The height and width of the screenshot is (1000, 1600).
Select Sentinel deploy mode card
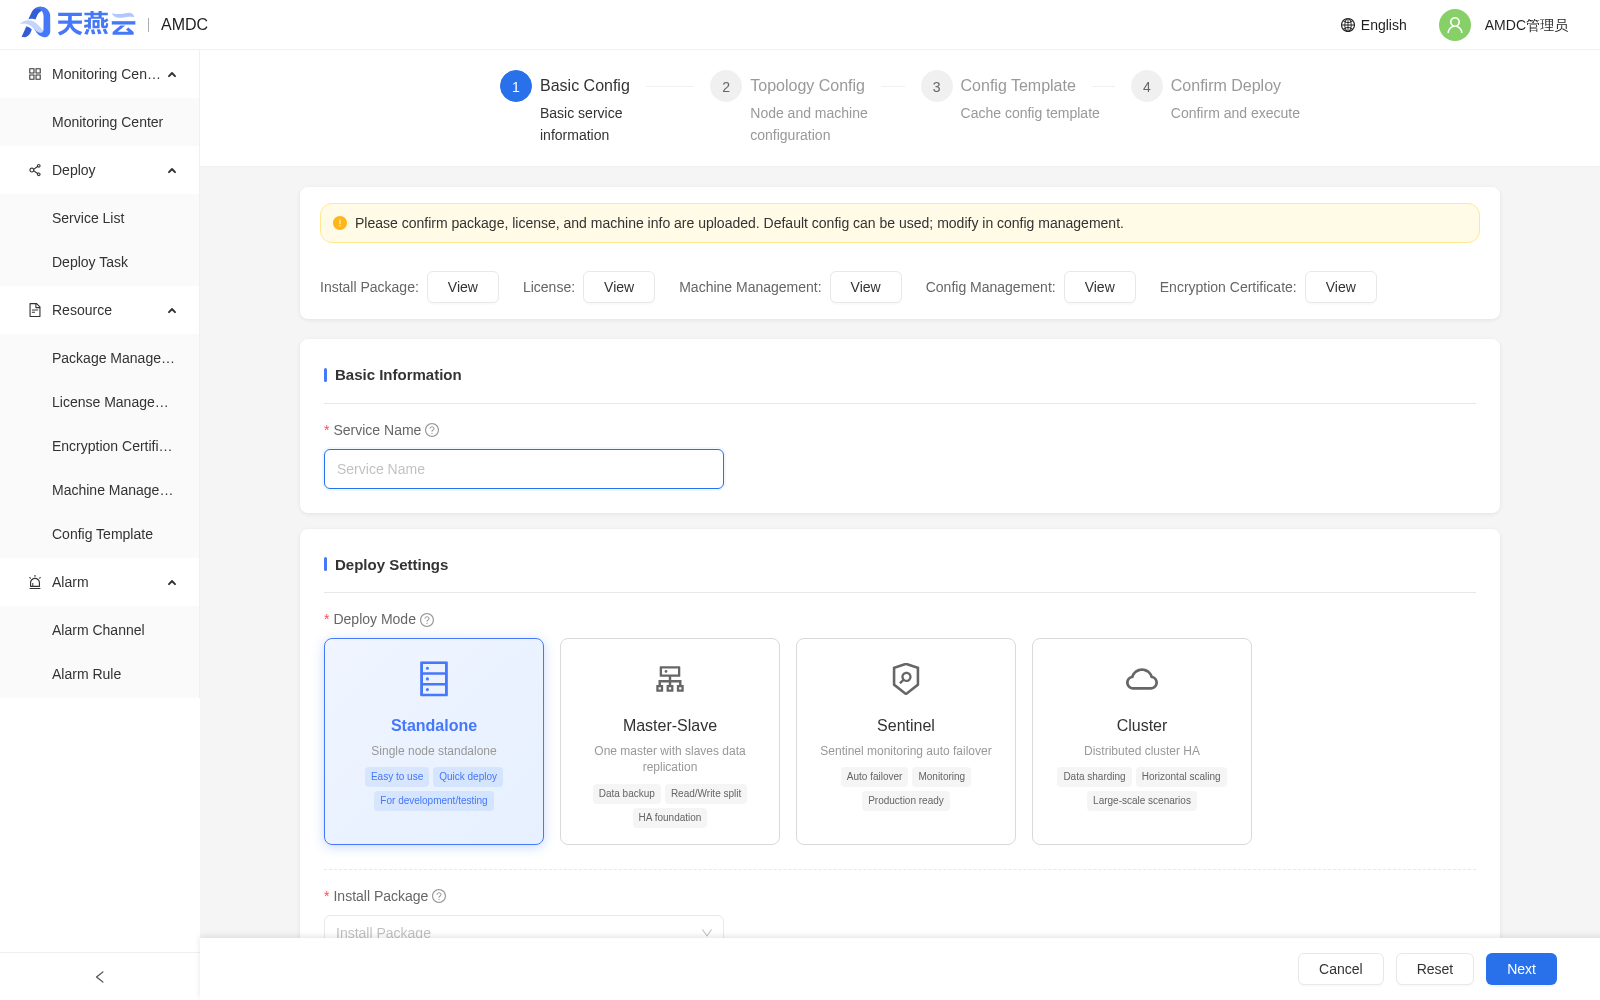click(906, 741)
